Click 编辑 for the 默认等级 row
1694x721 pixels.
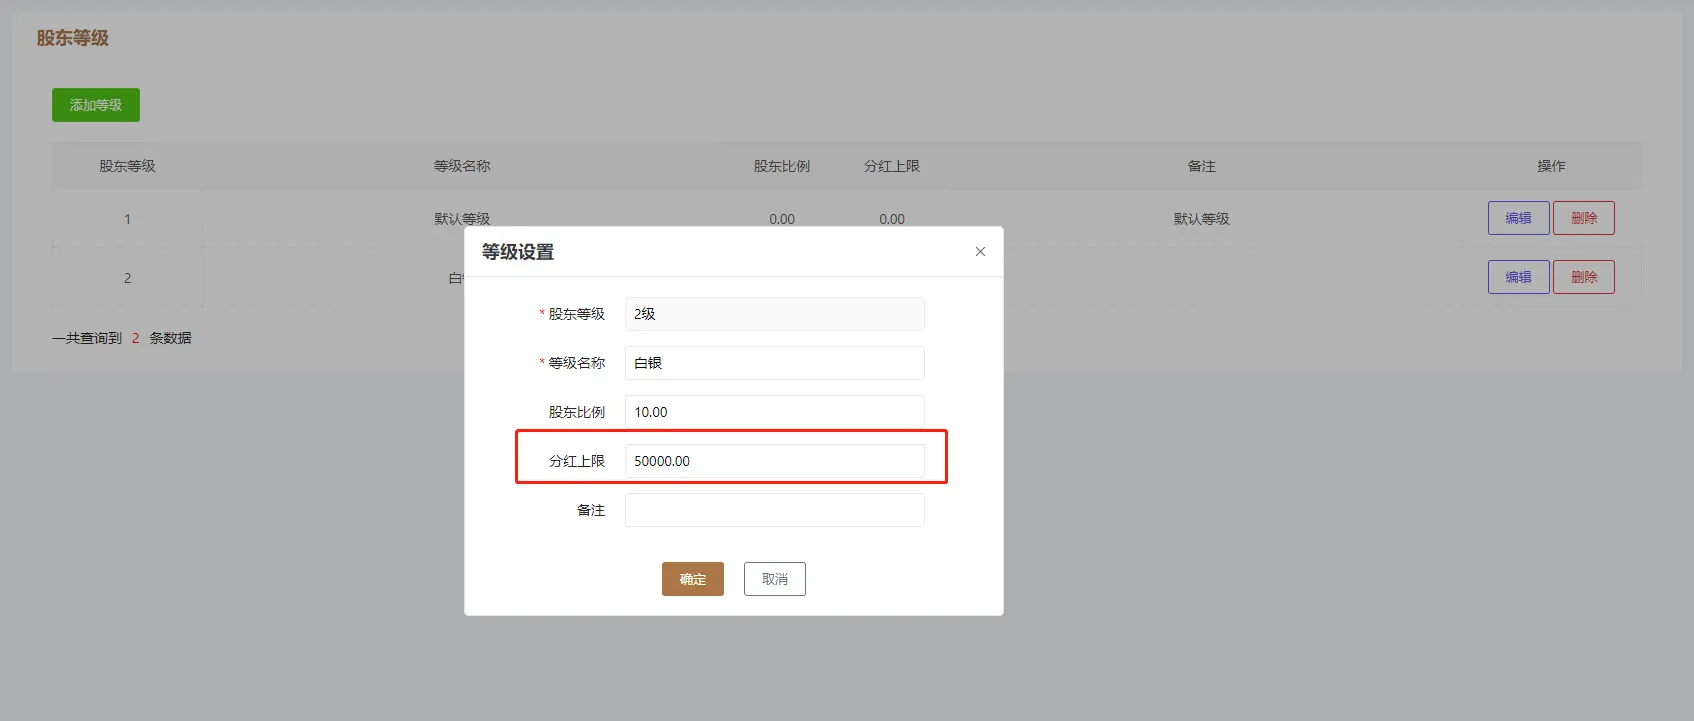1518,218
